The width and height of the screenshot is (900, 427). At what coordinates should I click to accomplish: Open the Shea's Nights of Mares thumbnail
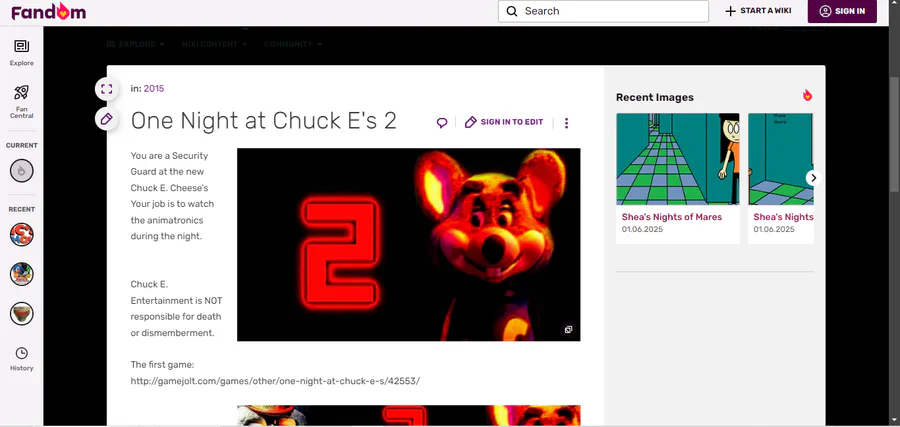(678, 159)
